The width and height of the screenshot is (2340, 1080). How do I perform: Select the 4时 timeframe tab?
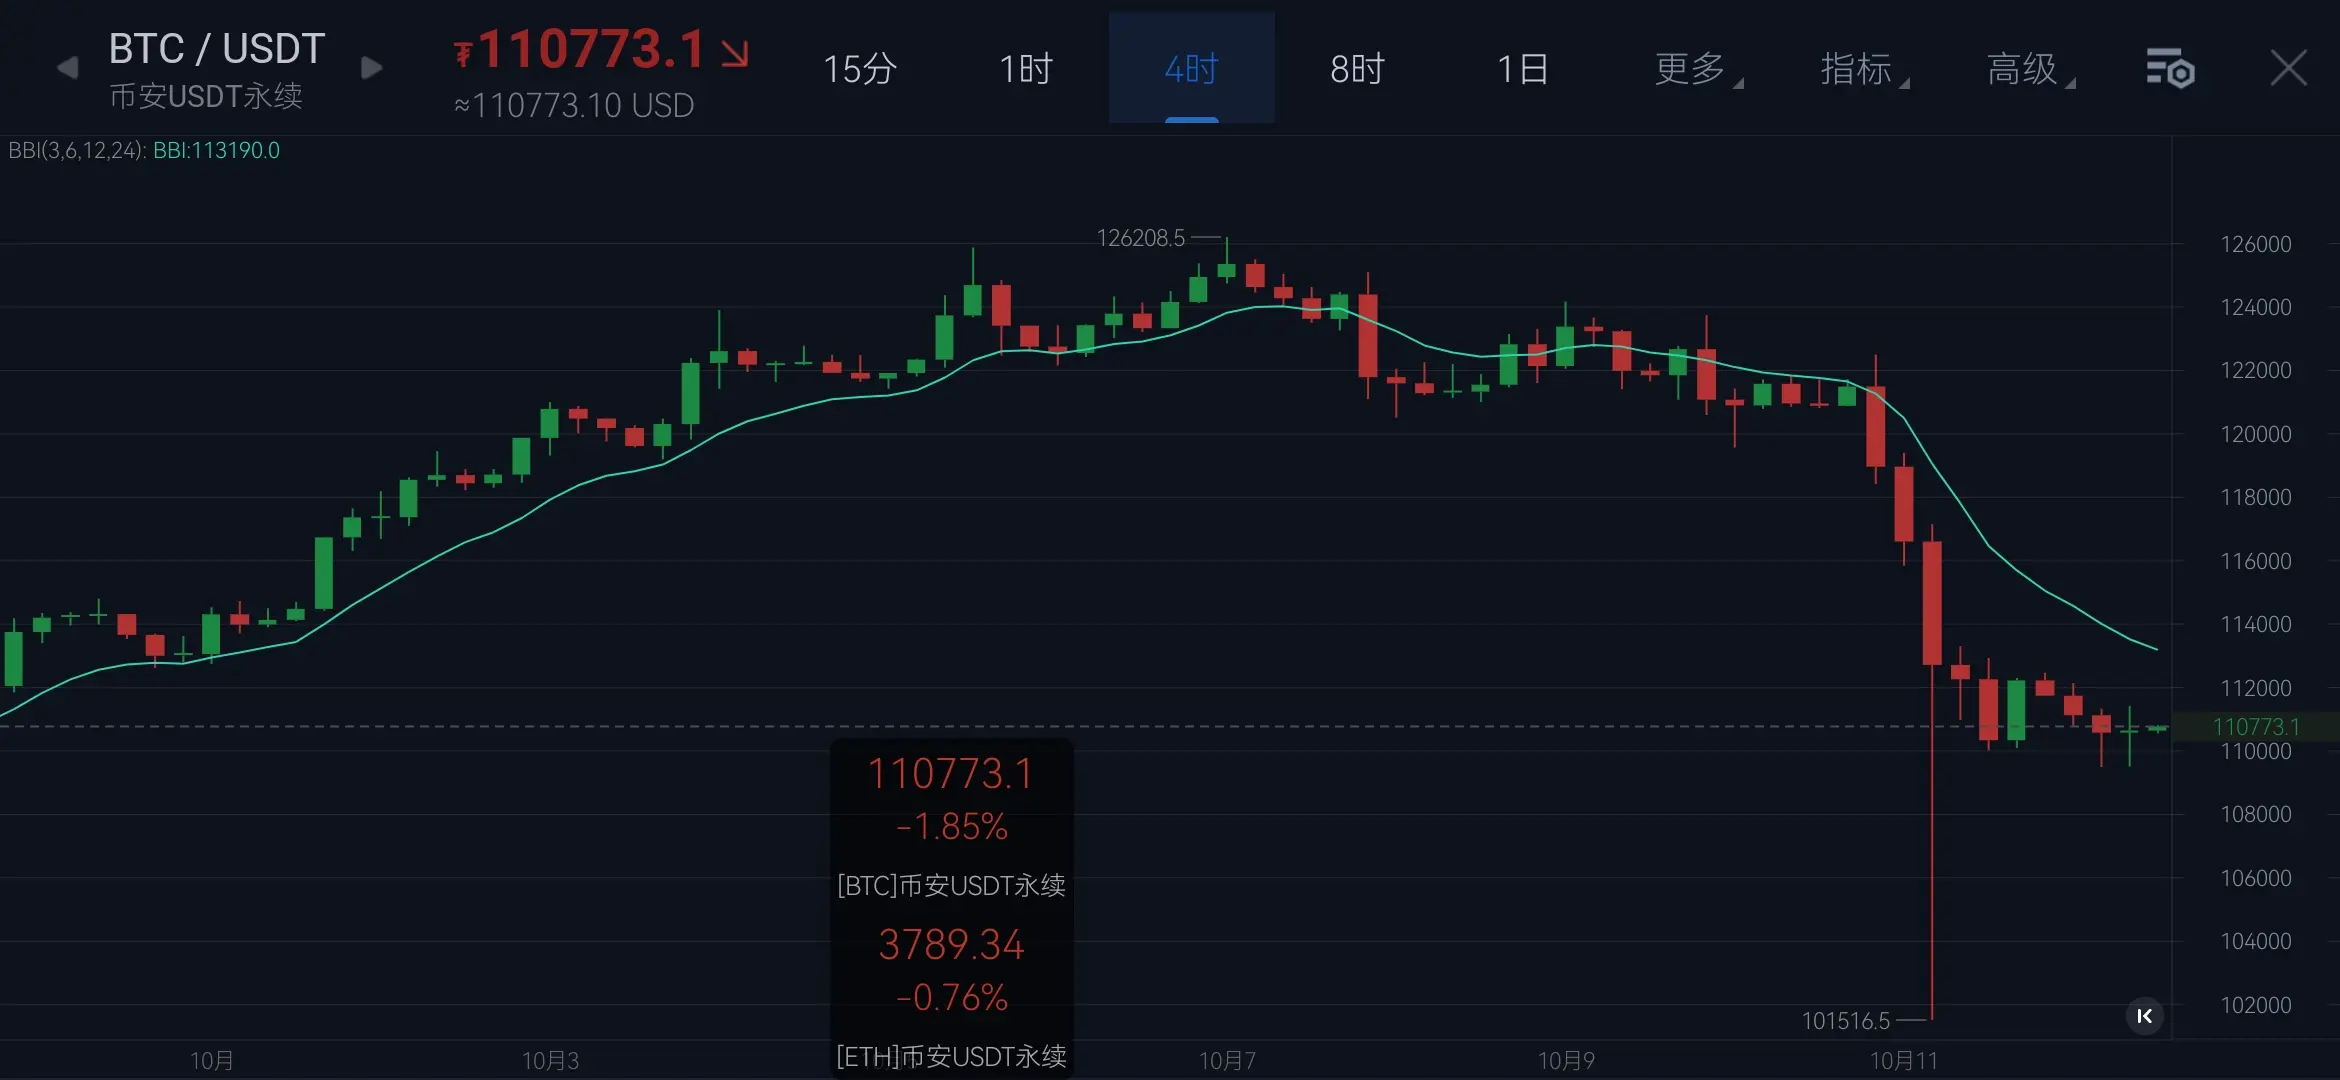[1191, 69]
